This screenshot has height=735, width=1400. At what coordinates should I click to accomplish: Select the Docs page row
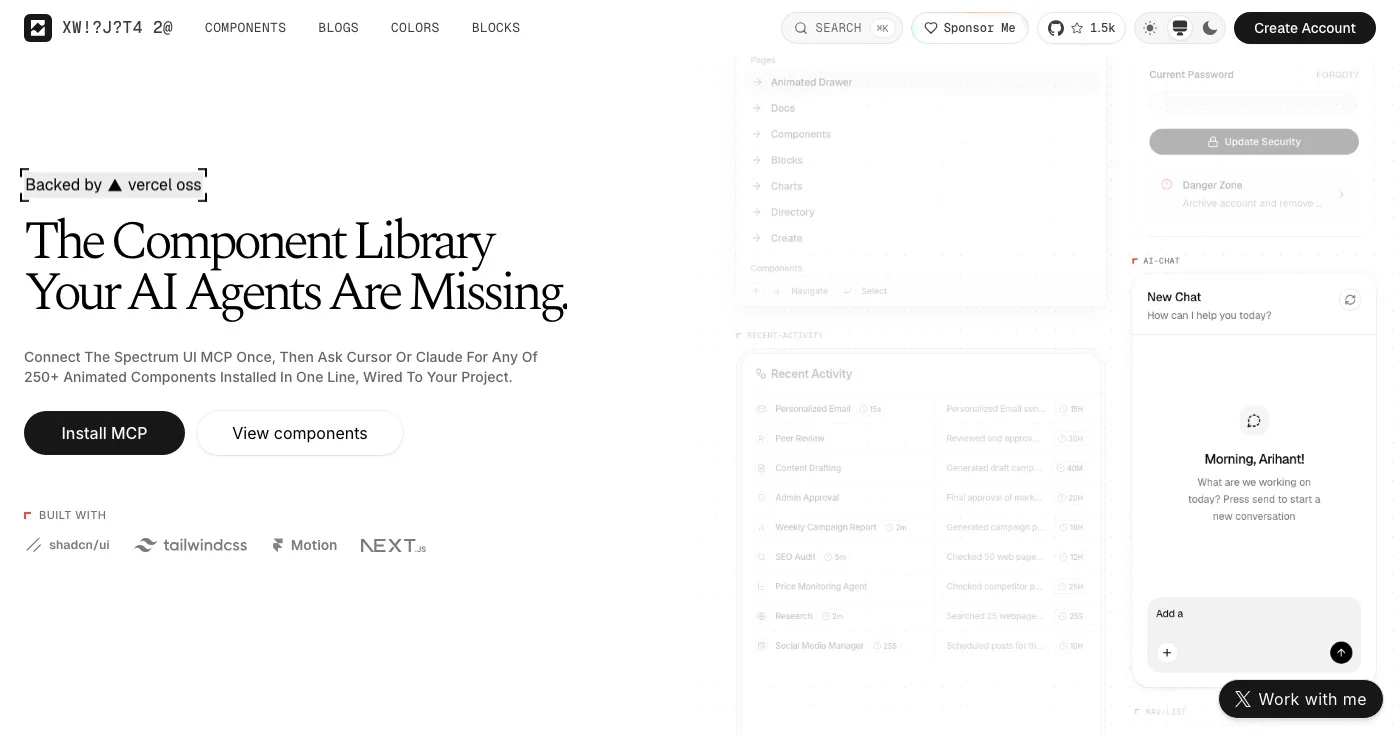[x=925, y=108]
